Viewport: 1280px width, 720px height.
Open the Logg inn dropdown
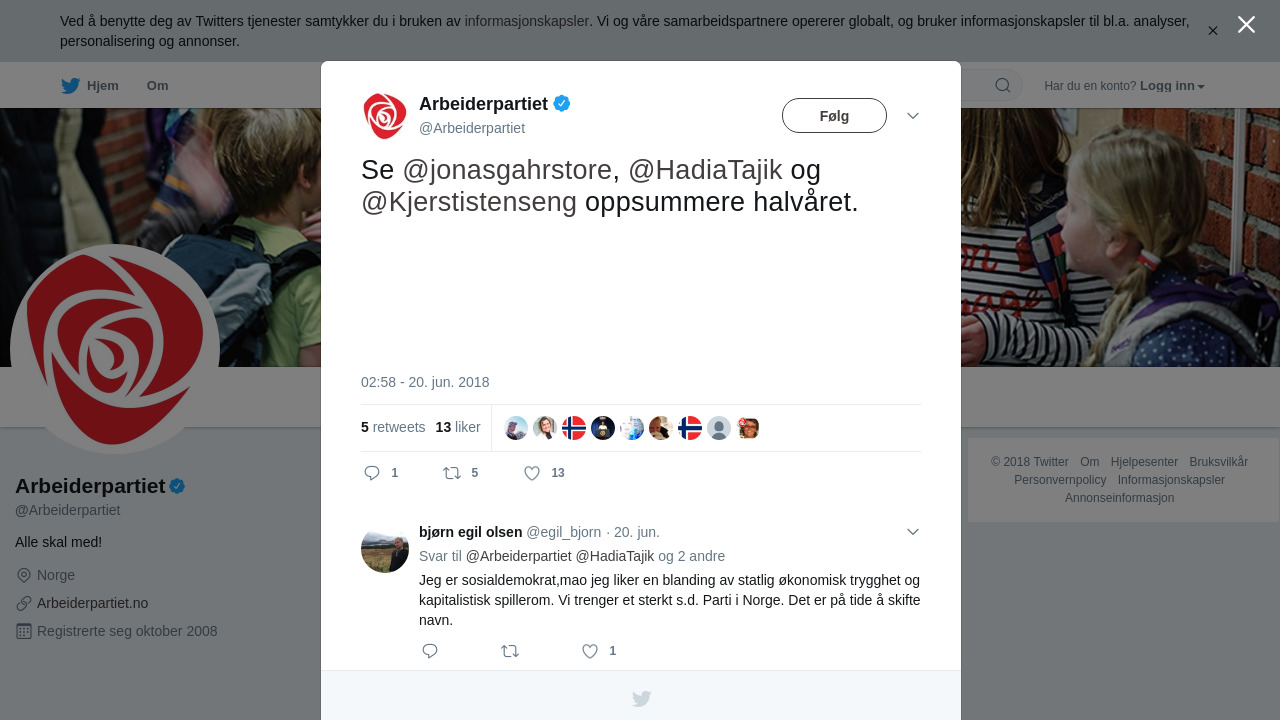pyautogui.click(x=1172, y=86)
